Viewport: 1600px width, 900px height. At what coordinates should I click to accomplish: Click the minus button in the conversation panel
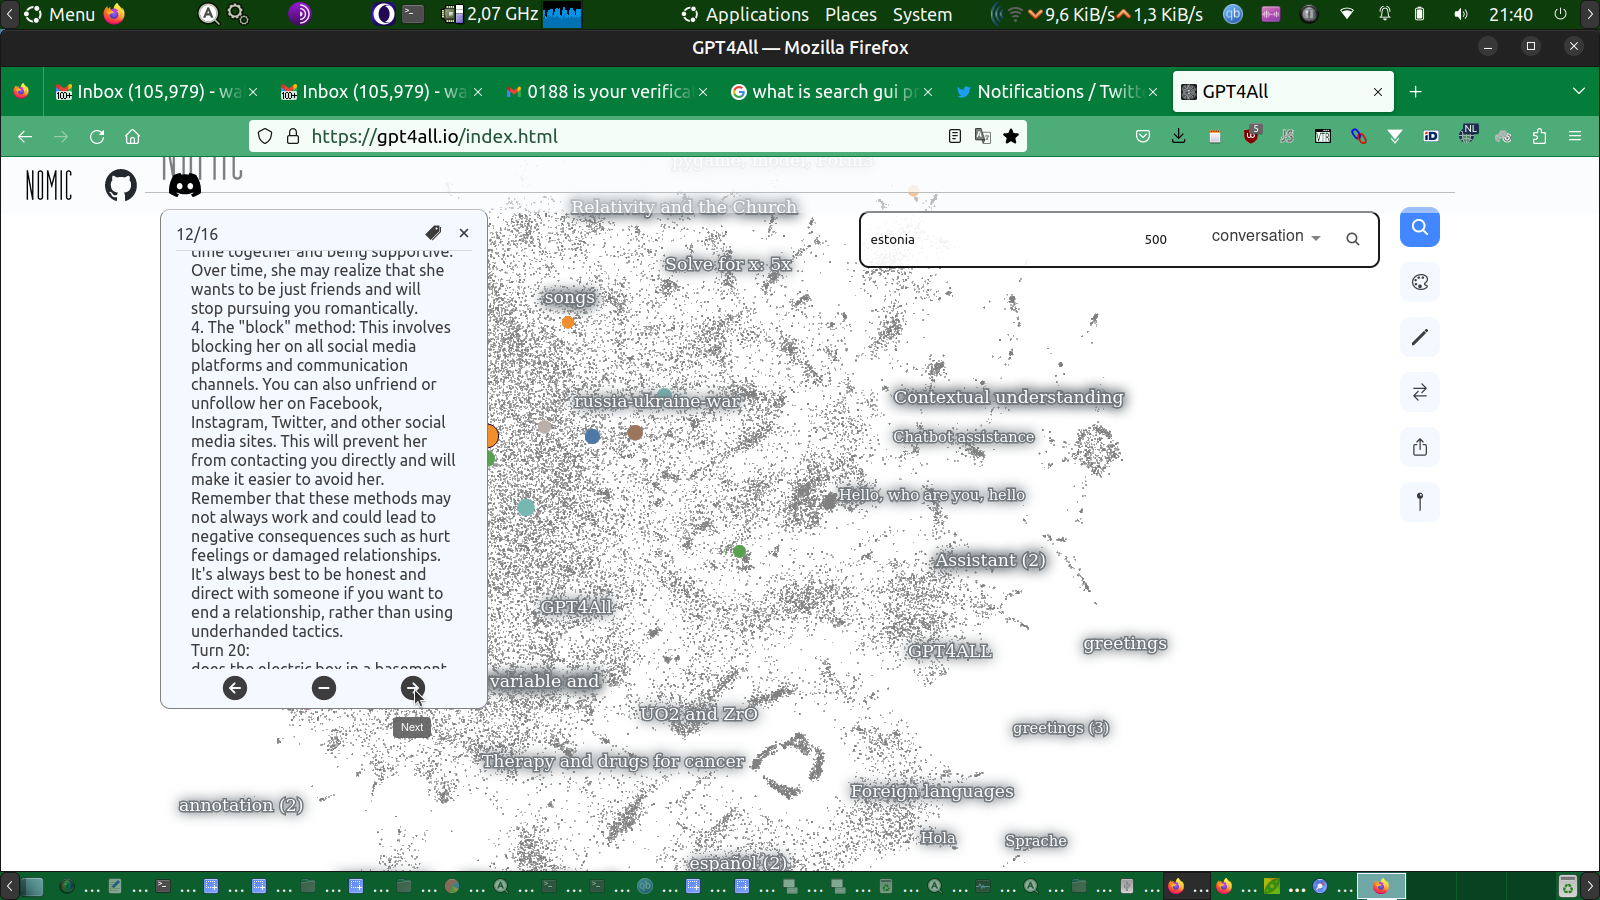[324, 688]
